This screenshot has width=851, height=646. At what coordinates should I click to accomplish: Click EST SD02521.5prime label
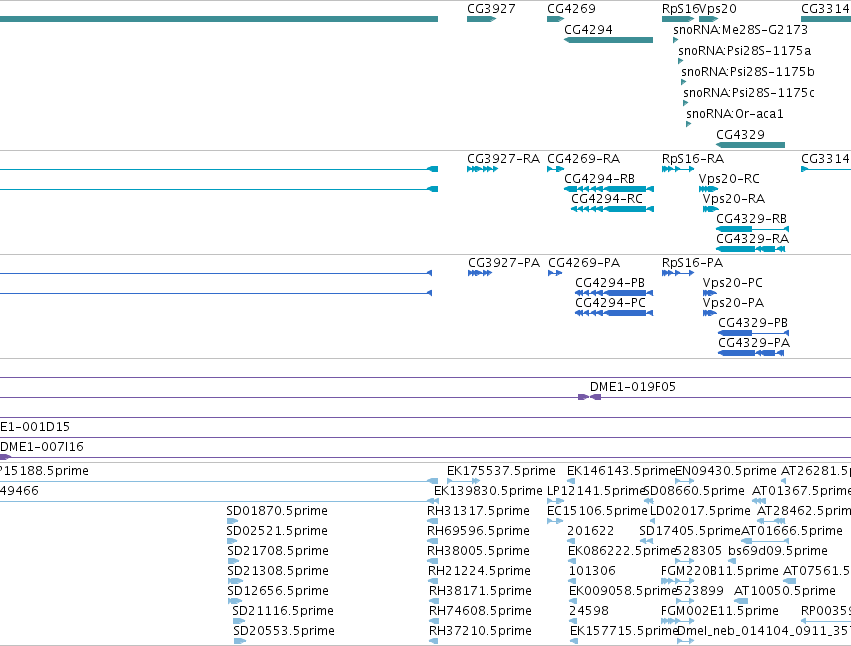277,531
